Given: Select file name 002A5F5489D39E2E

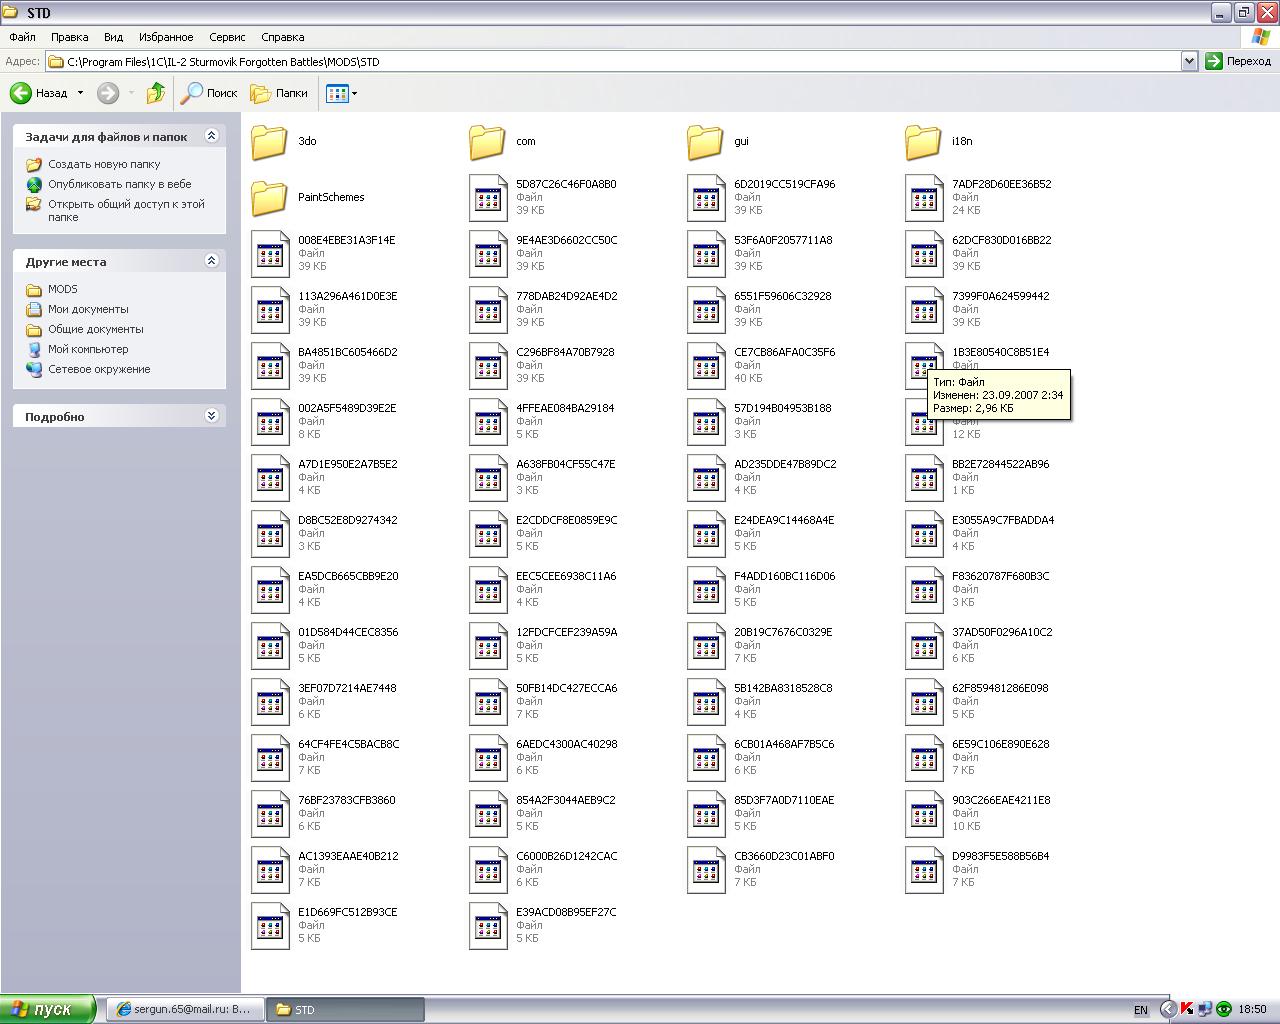Looking at the screenshot, I should pos(347,408).
